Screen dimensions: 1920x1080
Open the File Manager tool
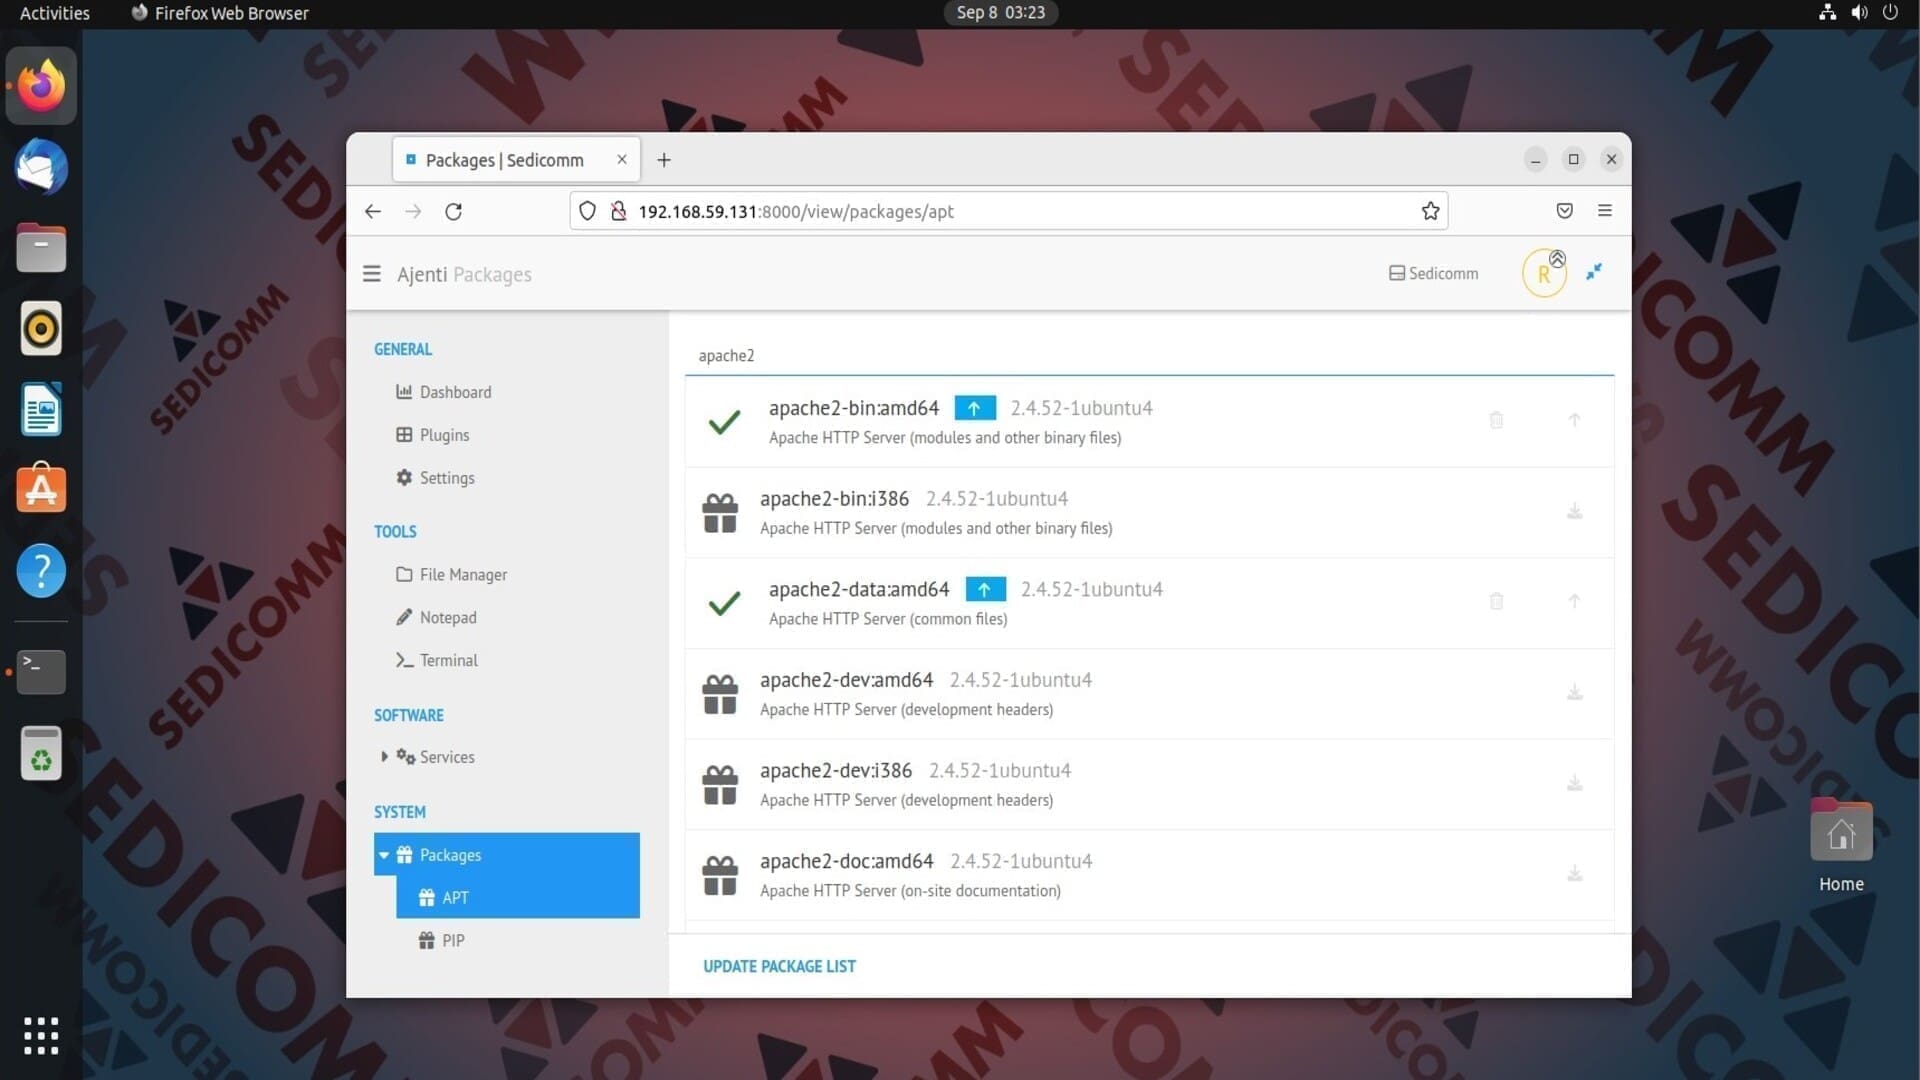[462, 575]
